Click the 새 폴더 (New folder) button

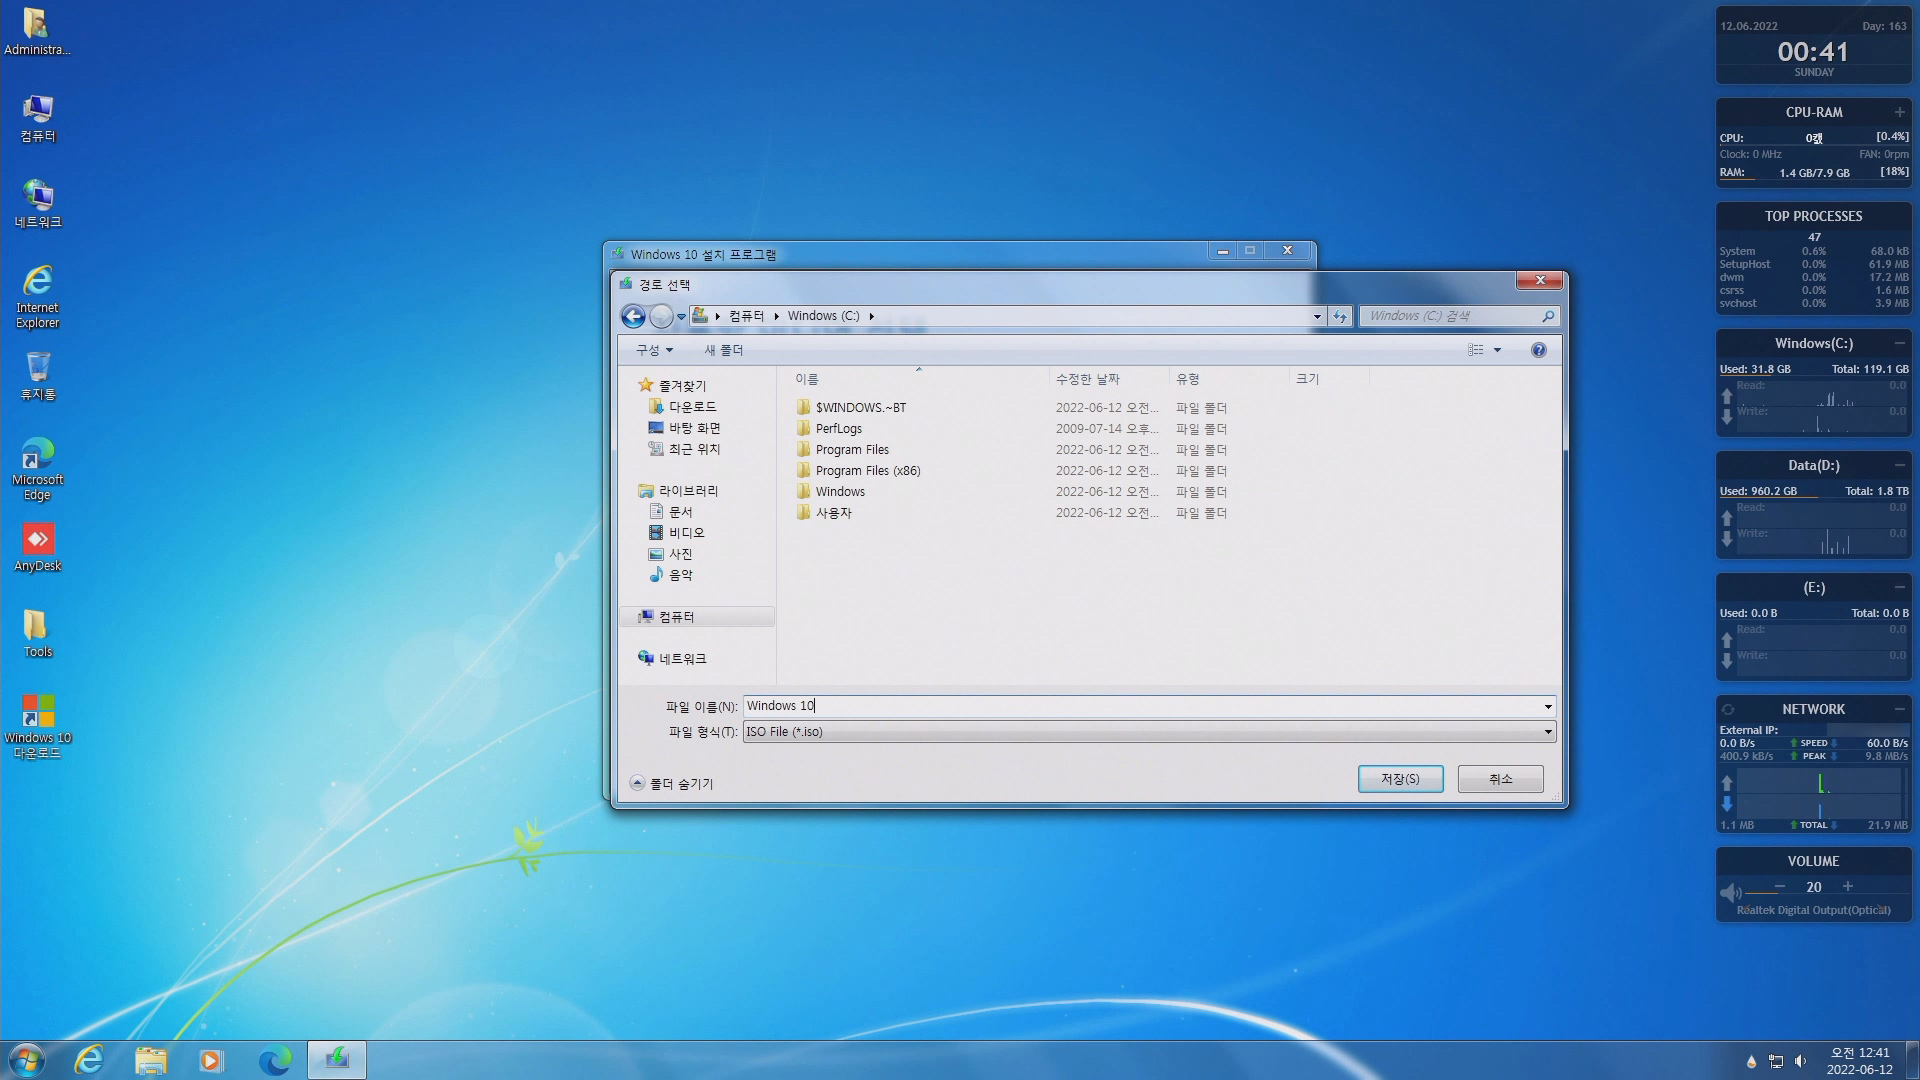[723, 350]
